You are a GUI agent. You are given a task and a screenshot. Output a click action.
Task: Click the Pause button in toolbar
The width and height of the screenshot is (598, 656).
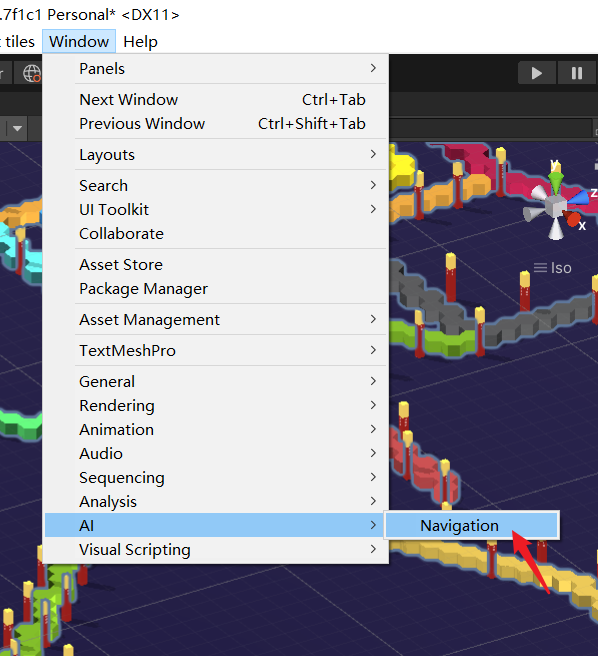point(577,73)
